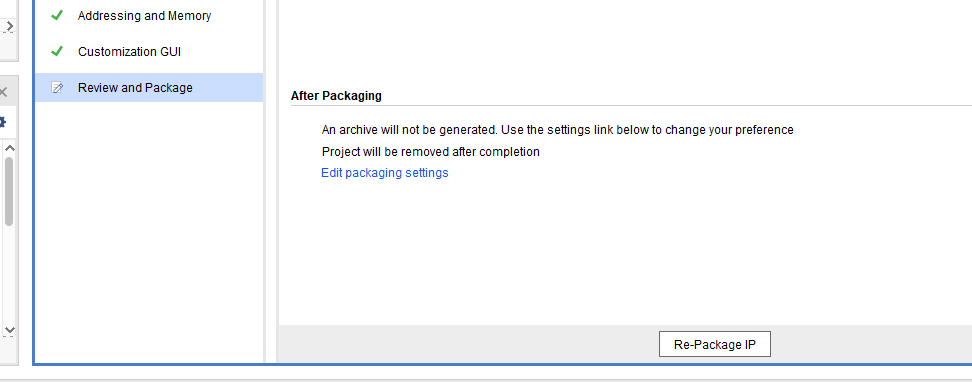Click the Re-Package IP button
The width and height of the screenshot is (972, 382).
point(715,344)
